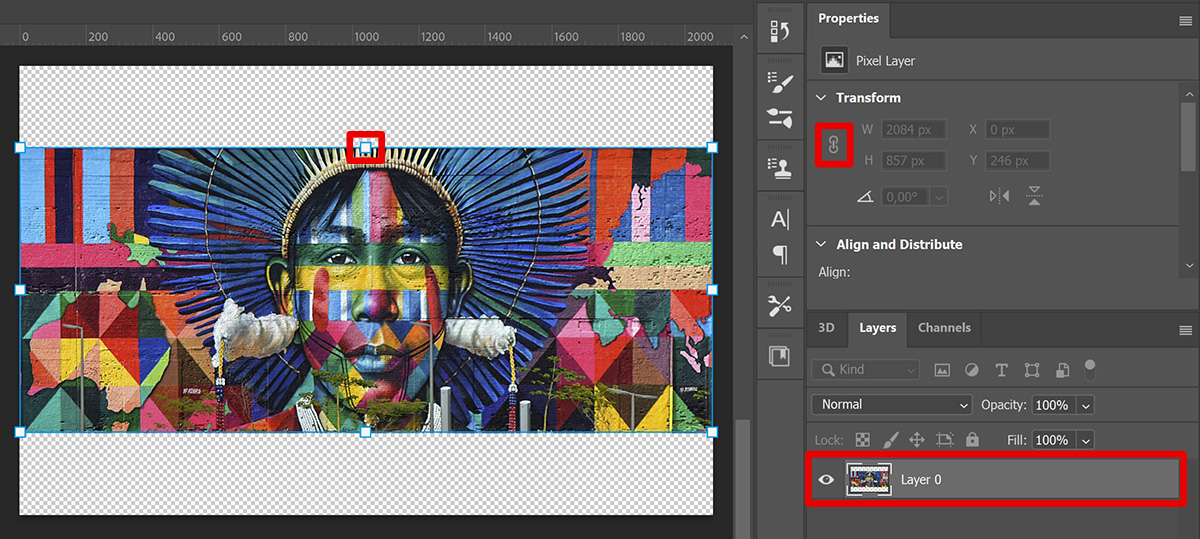Lock transparent pixels

(863, 439)
